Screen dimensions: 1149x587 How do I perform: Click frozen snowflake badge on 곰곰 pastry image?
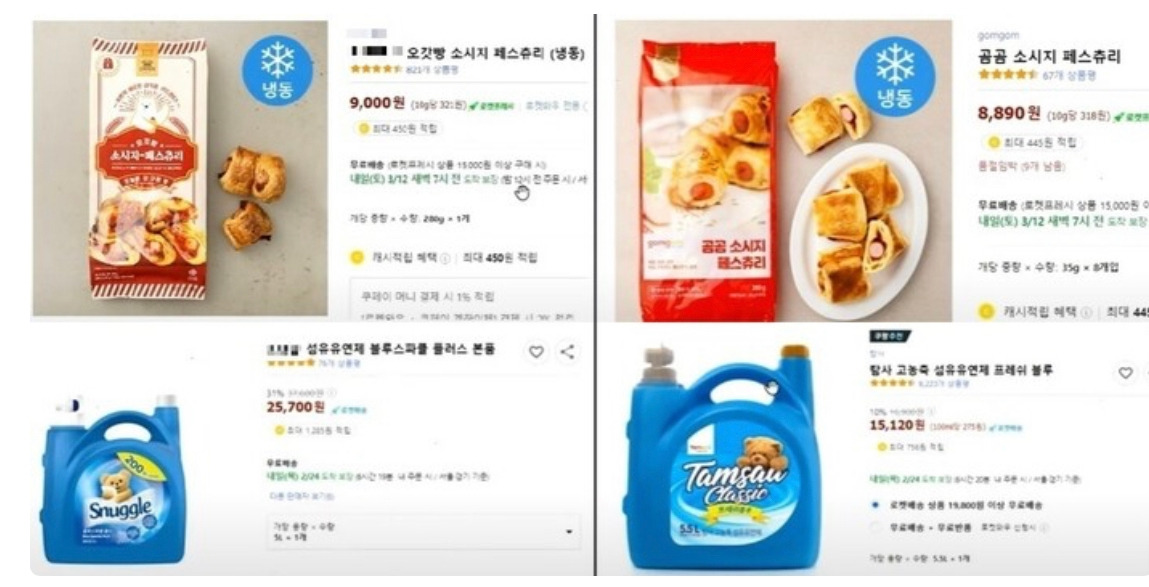coord(895,76)
